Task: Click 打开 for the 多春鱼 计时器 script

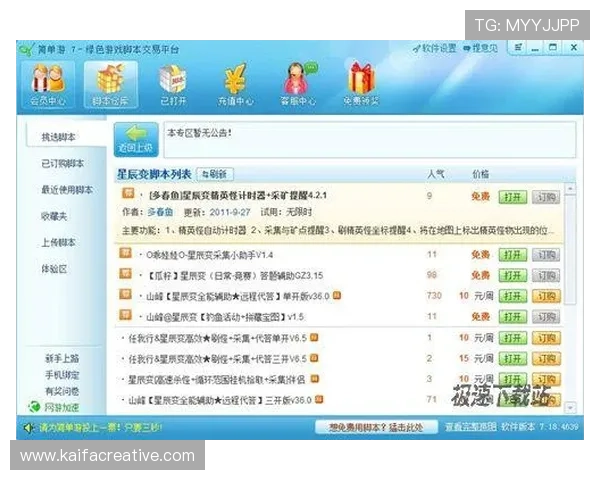Action: click(x=513, y=197)
